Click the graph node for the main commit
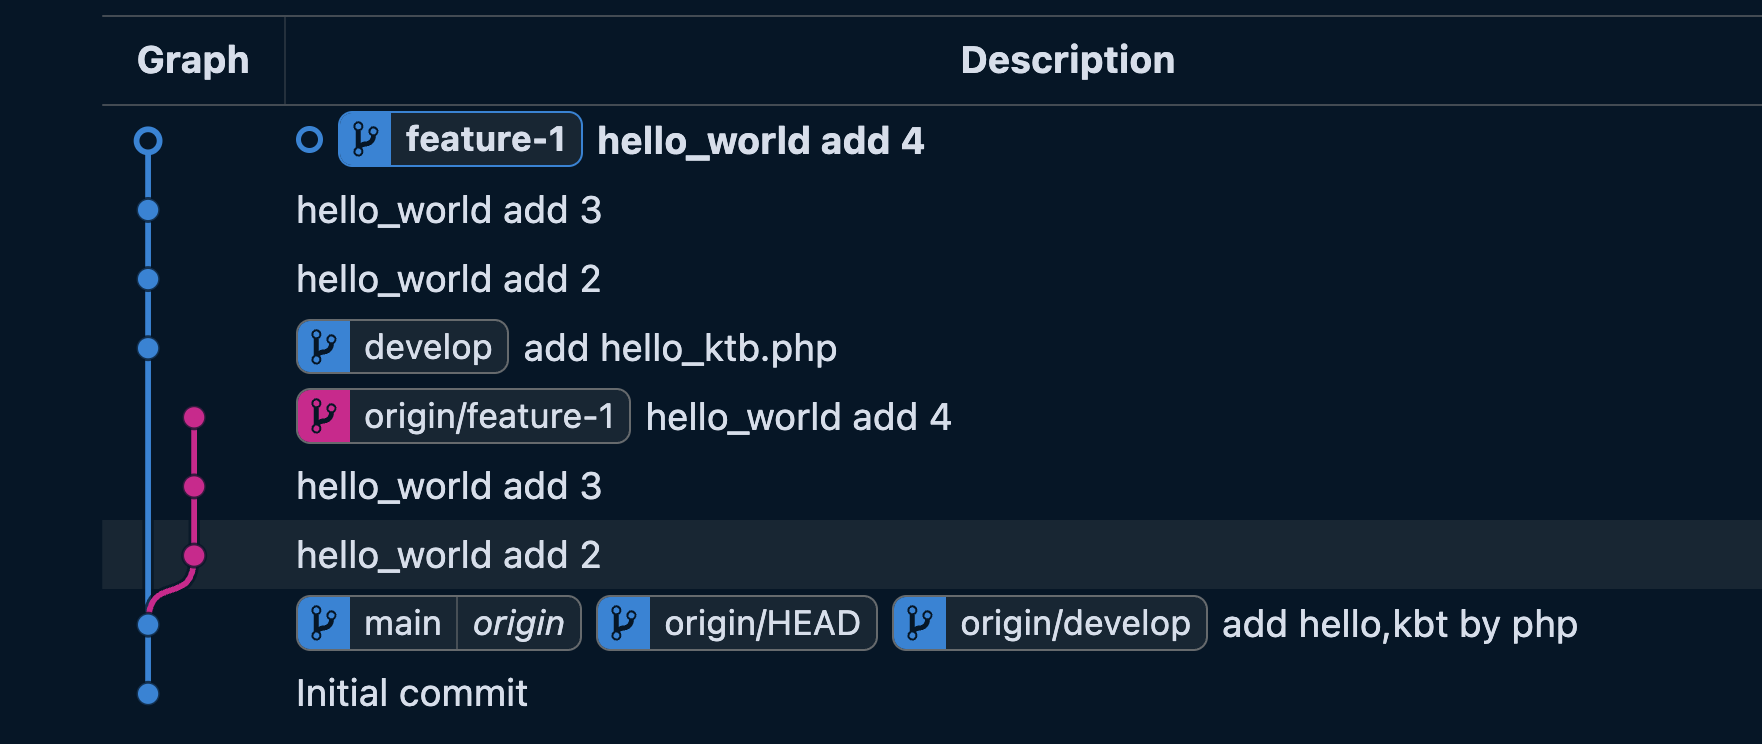 148,625
